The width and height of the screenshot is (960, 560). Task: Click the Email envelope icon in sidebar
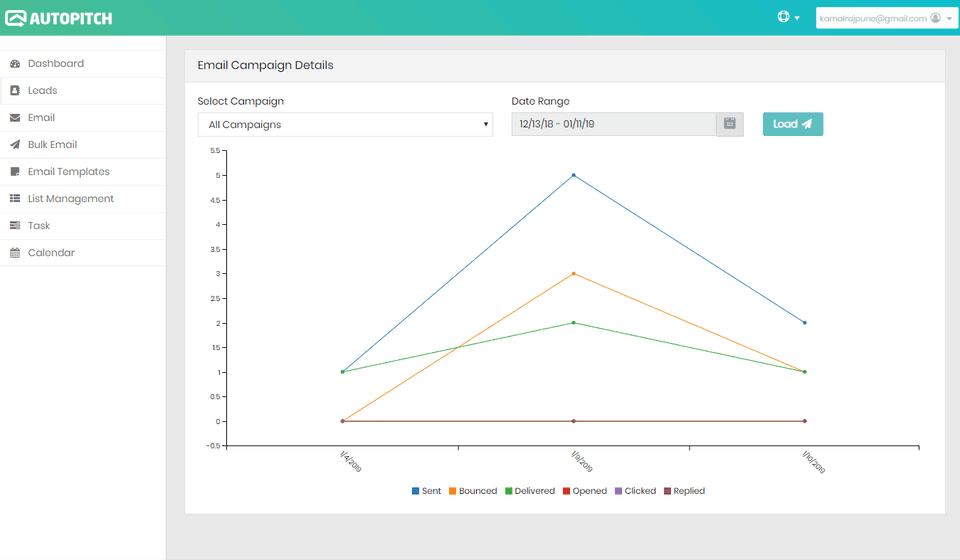15,118
